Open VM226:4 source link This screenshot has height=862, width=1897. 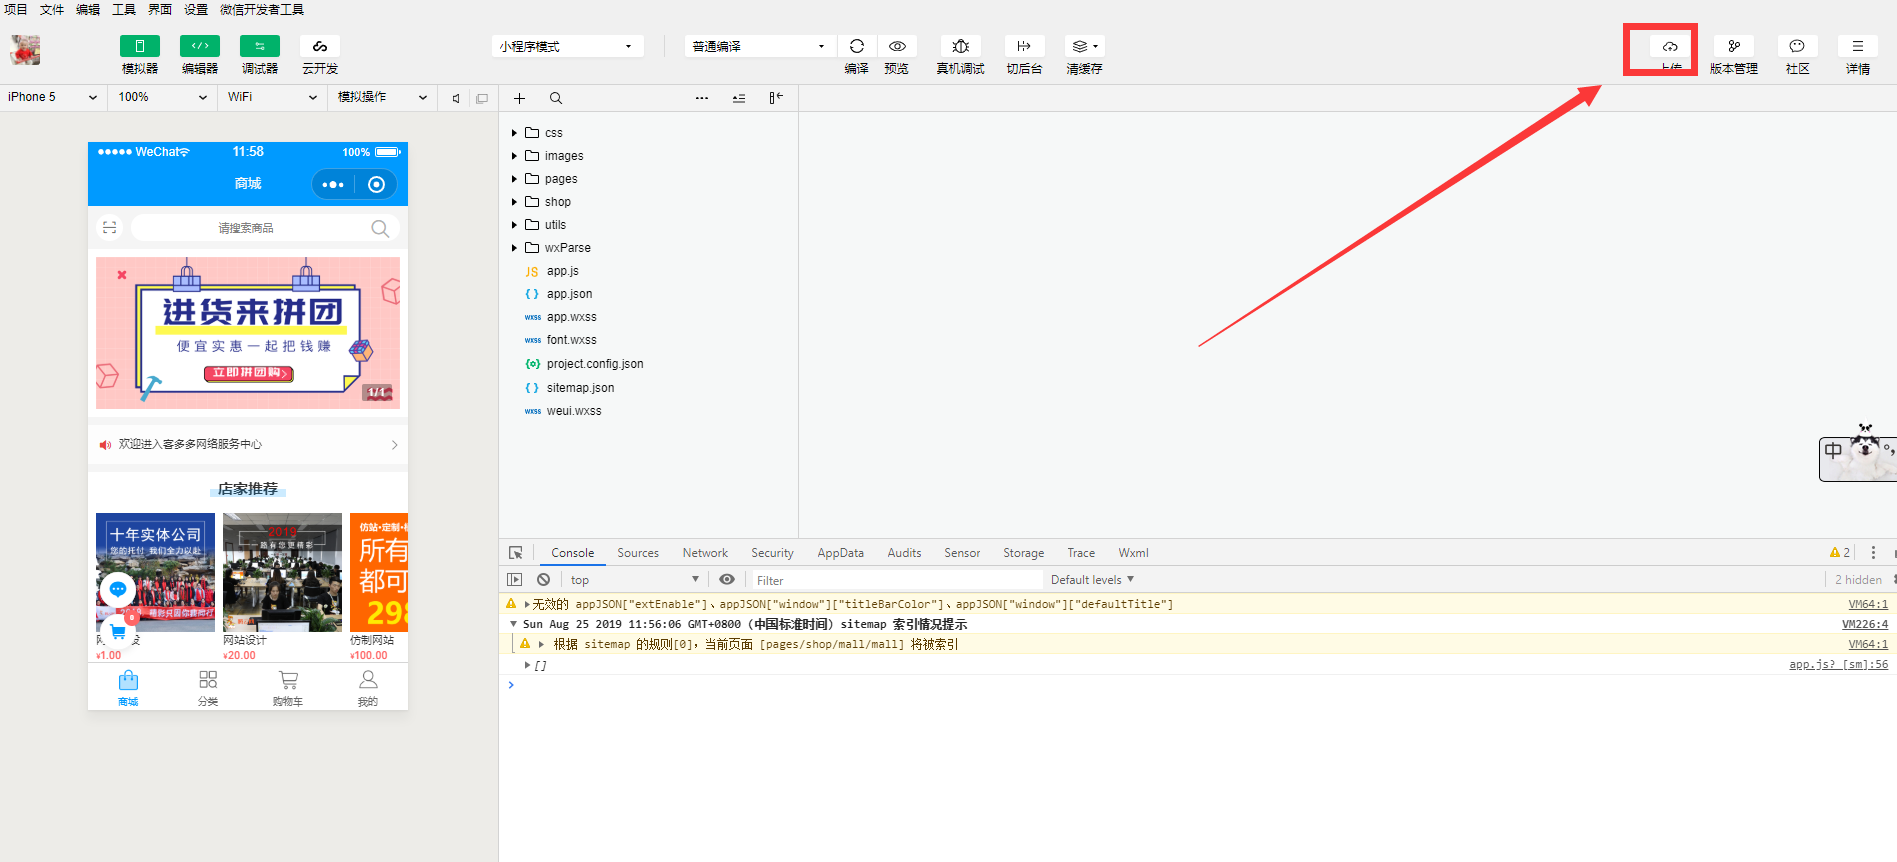[1865, 624]
